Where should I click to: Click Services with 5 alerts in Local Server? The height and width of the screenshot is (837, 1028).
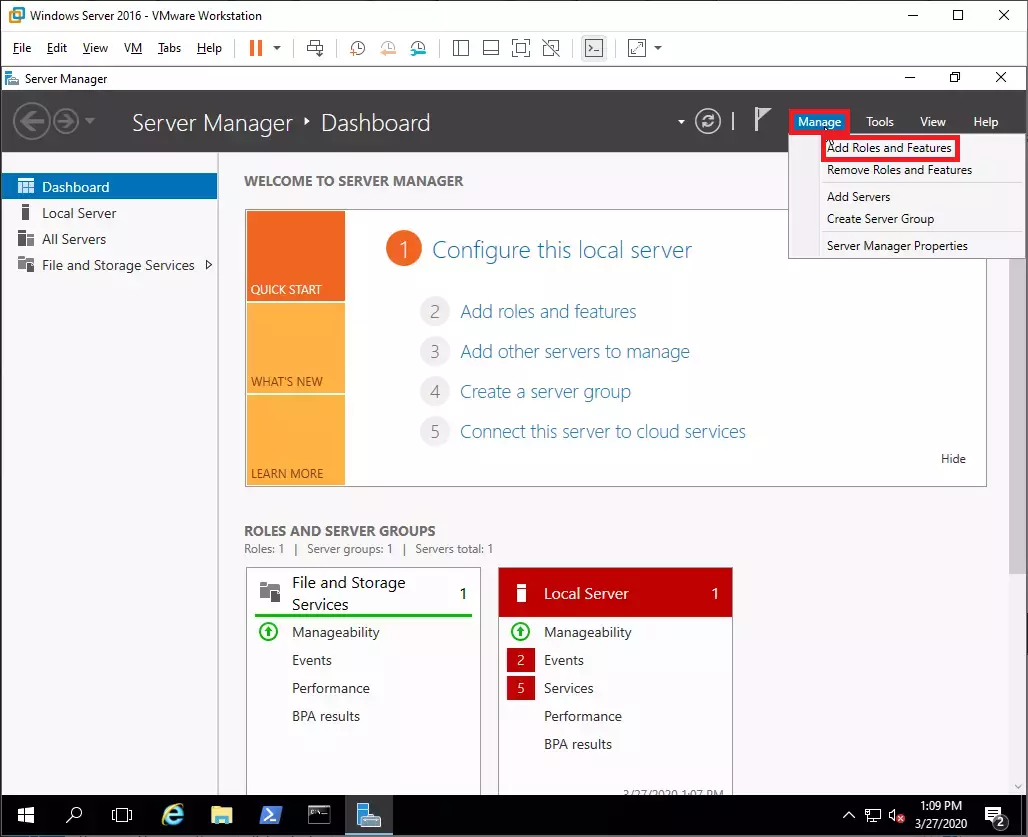point(568,689)
